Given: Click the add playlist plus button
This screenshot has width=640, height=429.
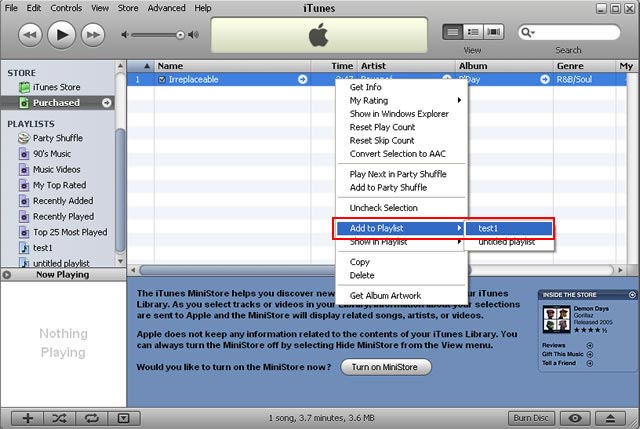Looking at the screenshot, I should click(28, 418).
